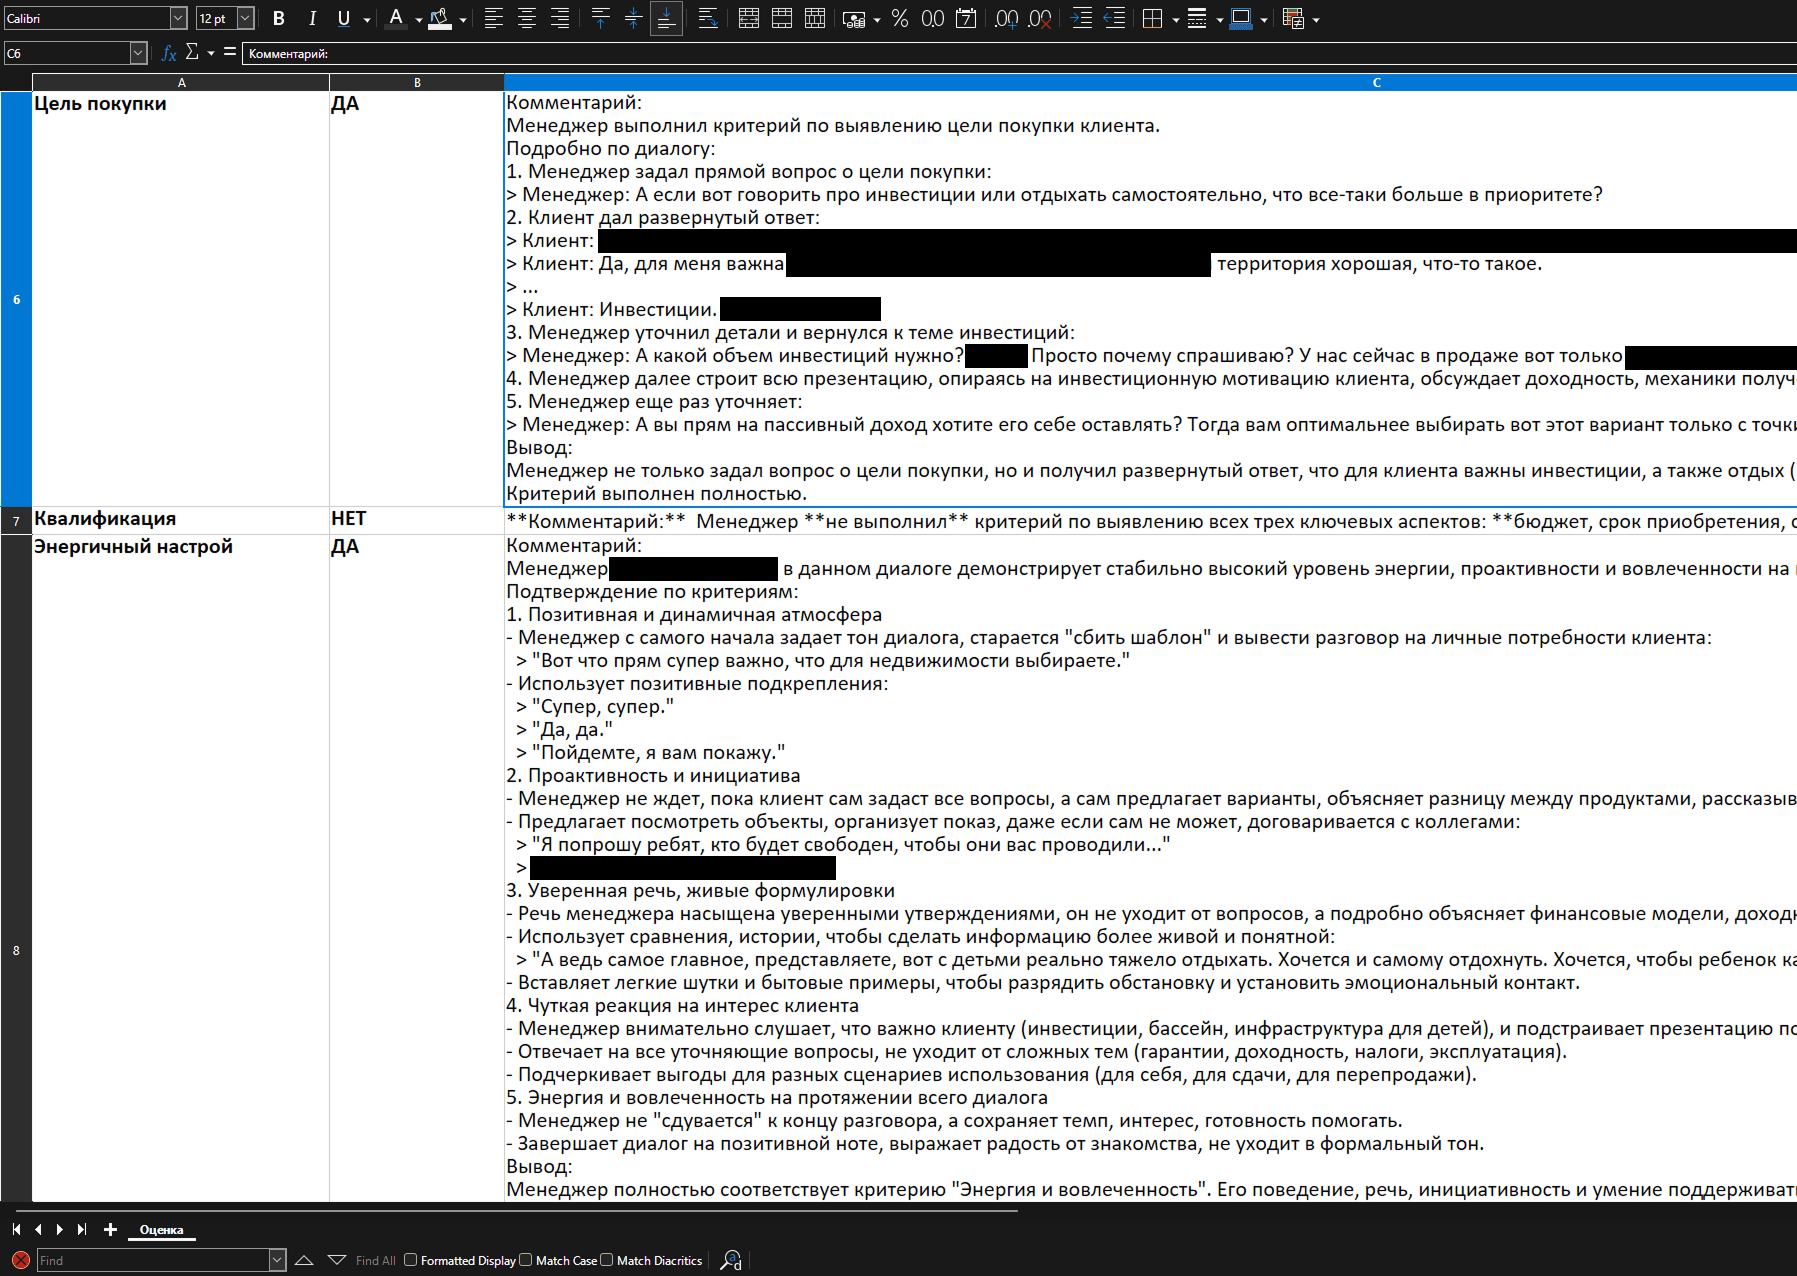Delete a decimal place

(1040, 18)
